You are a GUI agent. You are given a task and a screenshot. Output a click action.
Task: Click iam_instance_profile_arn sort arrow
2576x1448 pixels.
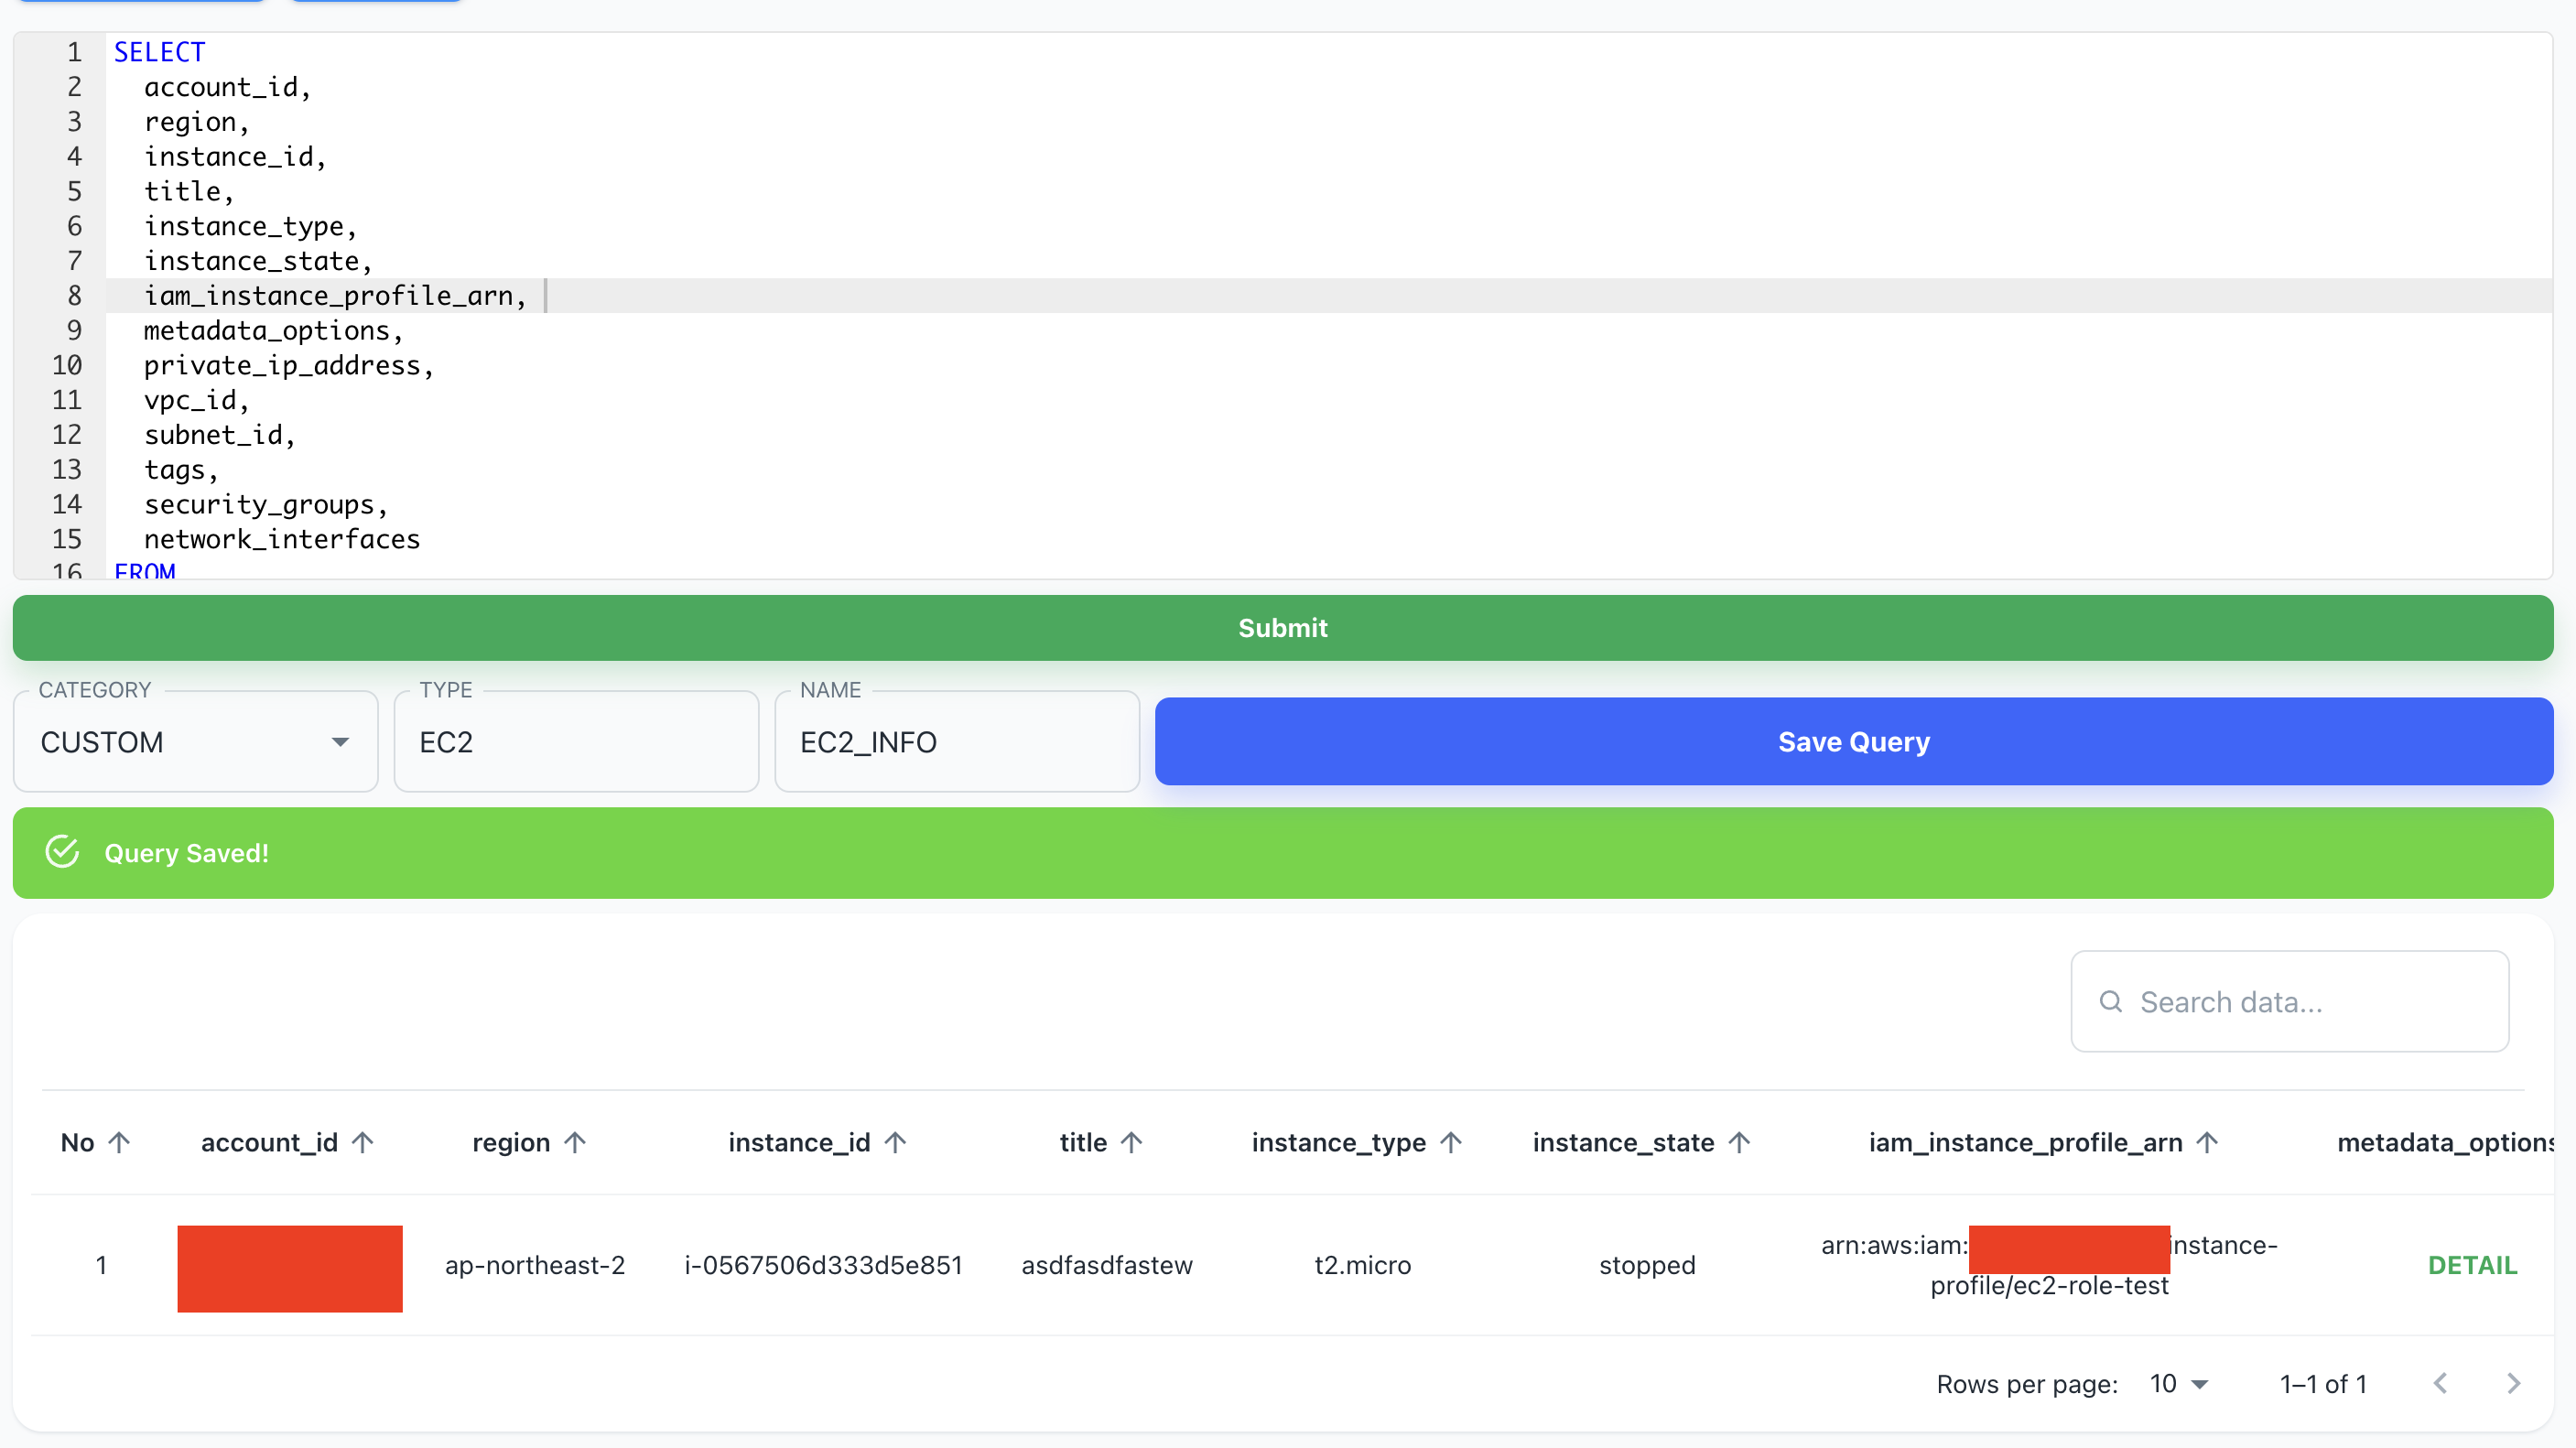click(x=2208, y=1142)
